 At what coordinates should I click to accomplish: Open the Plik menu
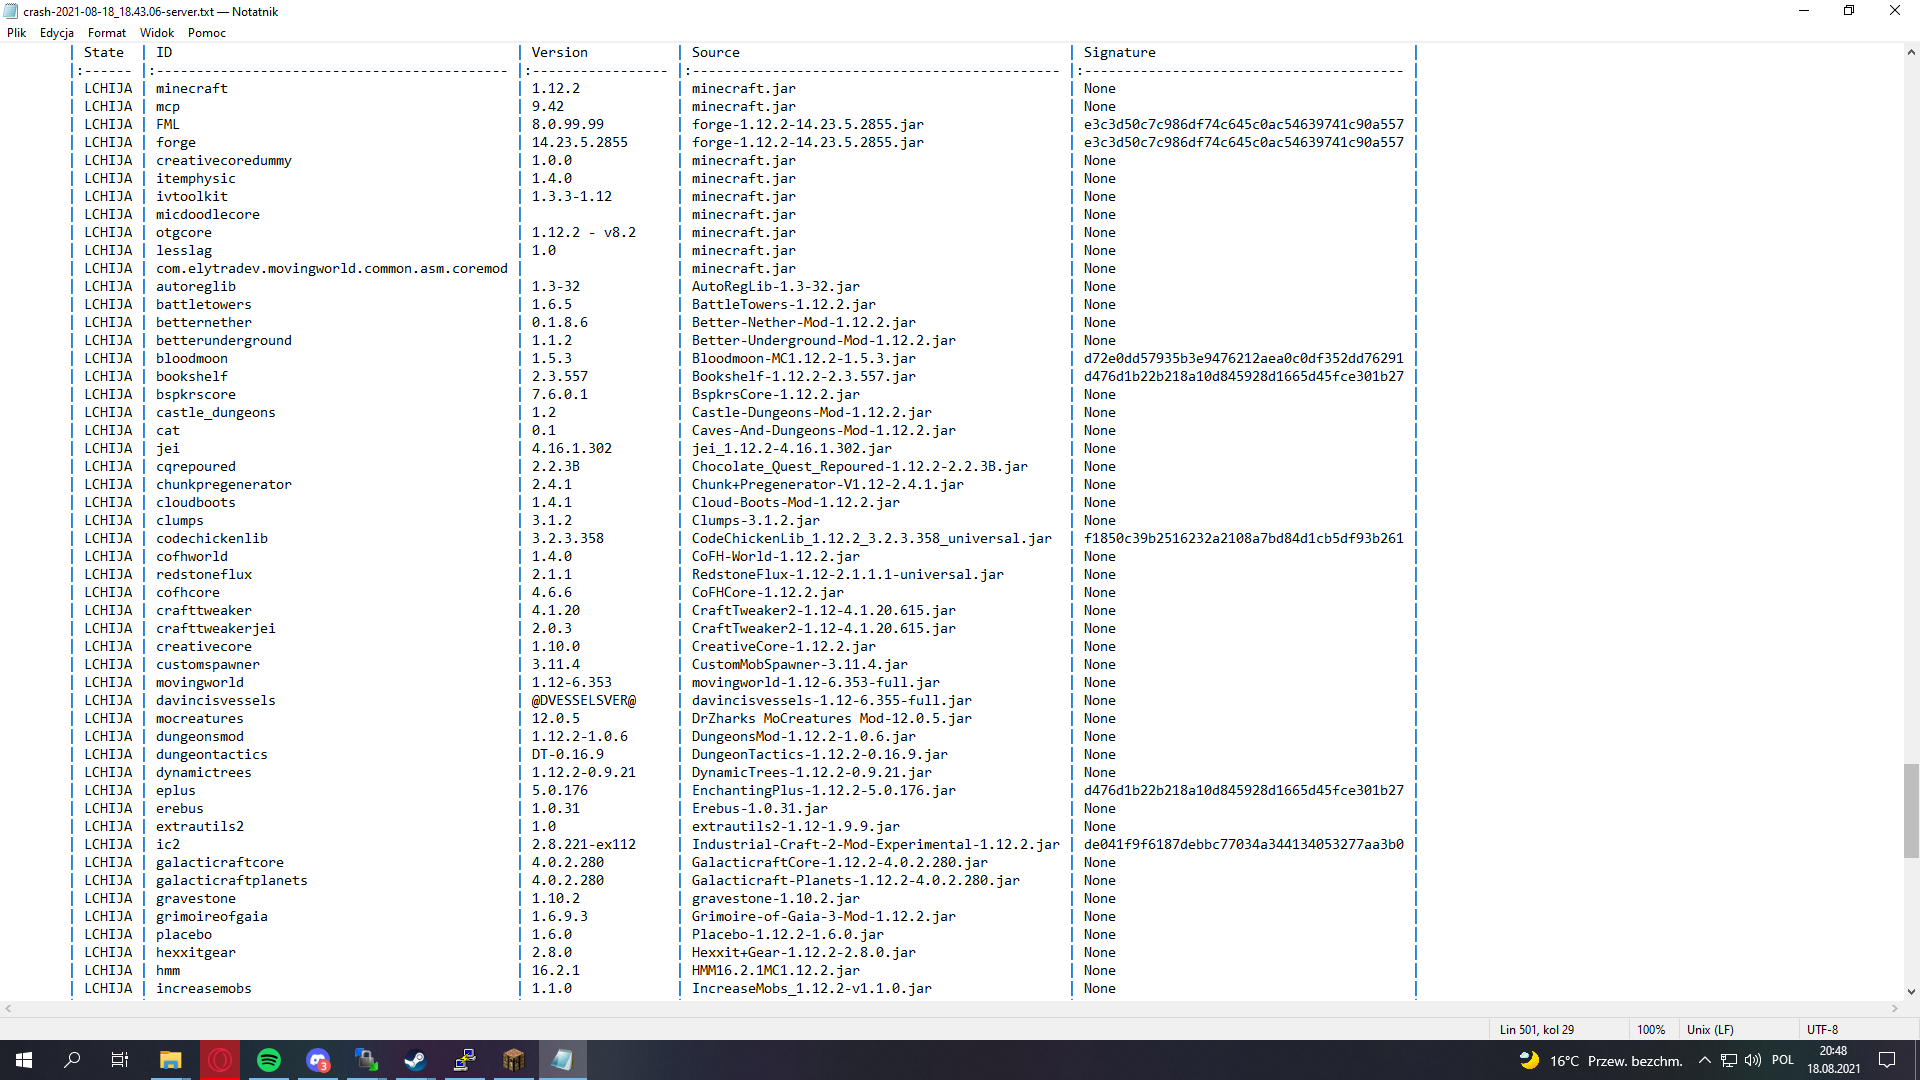(17, 33)
